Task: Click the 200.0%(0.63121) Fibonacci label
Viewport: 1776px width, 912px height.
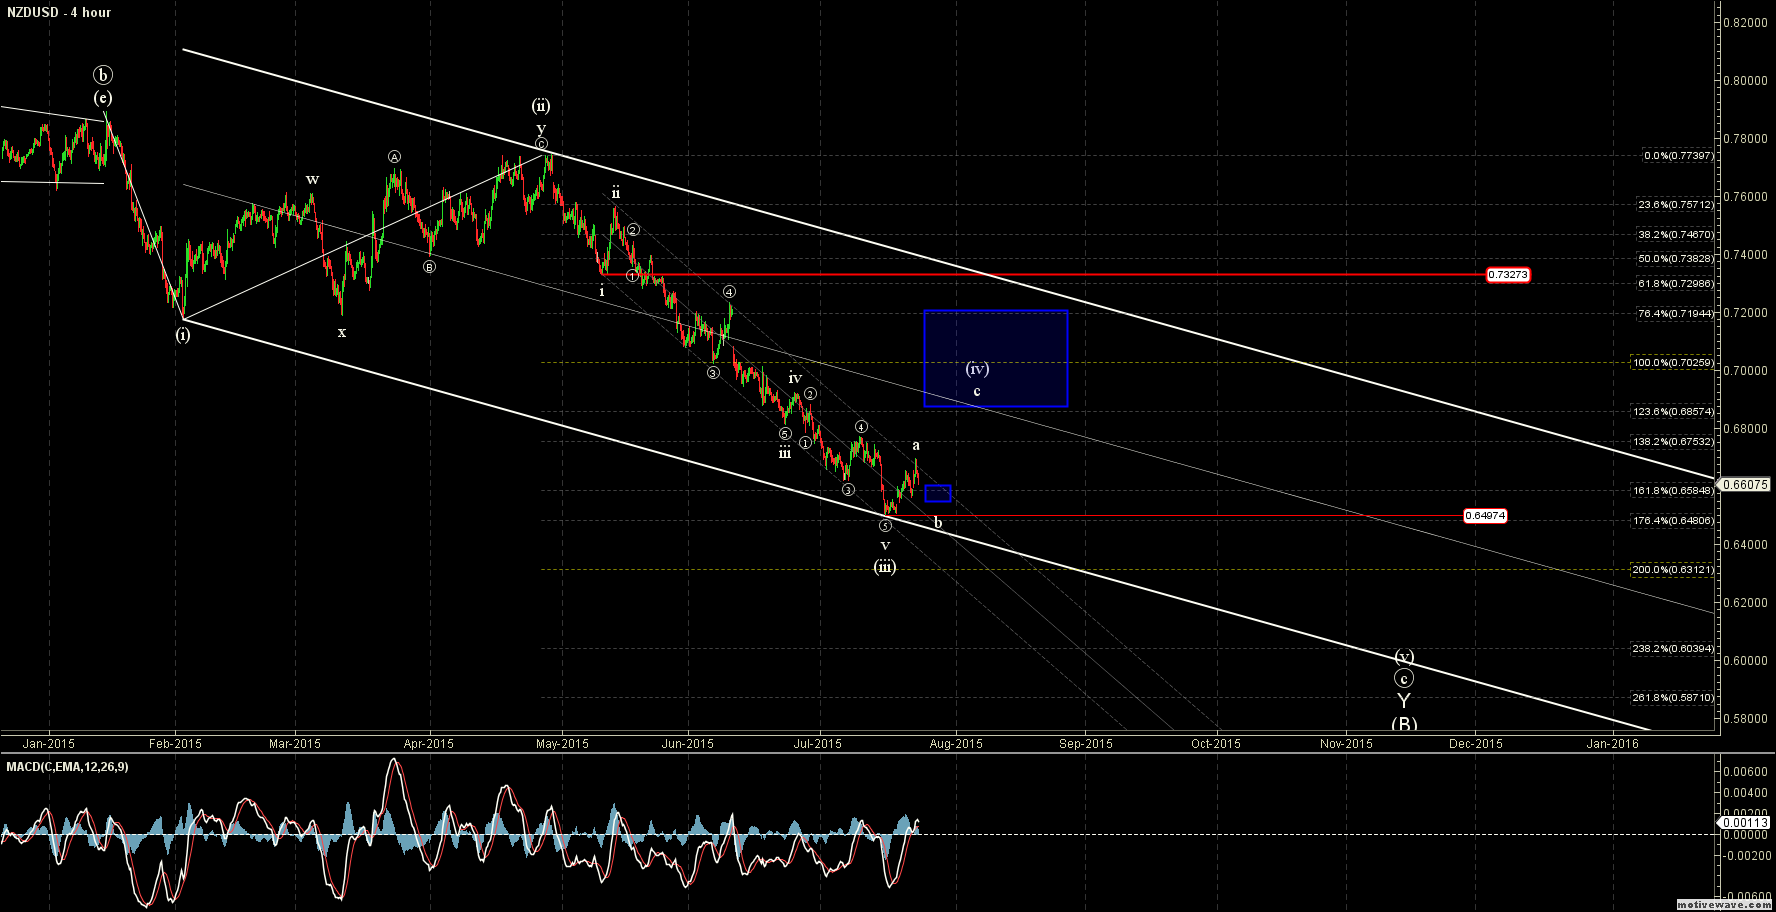Action: 1673,570
